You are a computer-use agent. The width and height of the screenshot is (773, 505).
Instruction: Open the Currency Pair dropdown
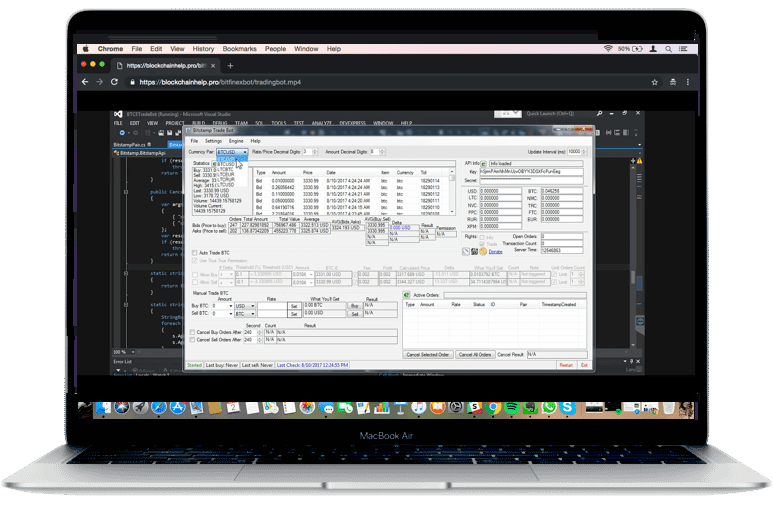[232, 152]
